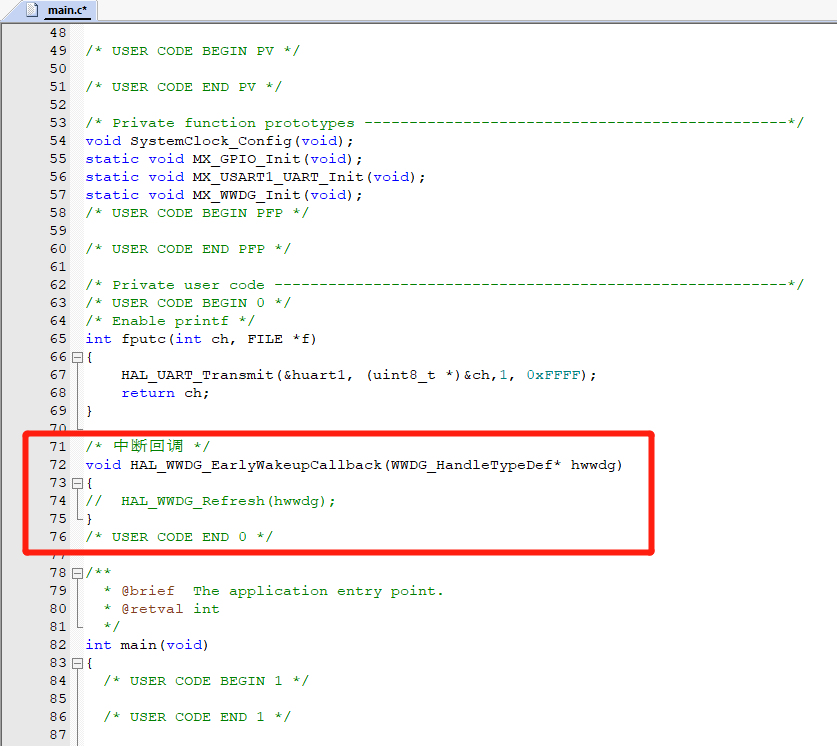The image size is (837, 746).
Task: Click 'MX_USART1_UART_Init' prototype text
Action: click(278, 177)
